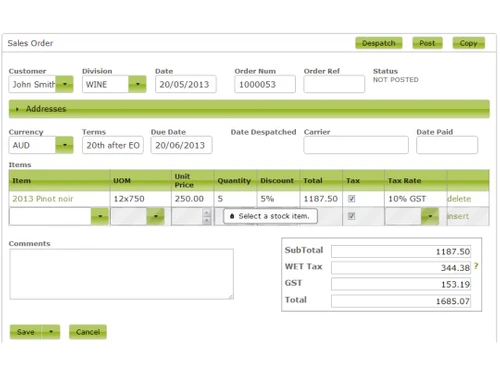The height and width of the screenshot is (375, 500).
Task: Click the 1187.50 row total cell
Action: 321,199
